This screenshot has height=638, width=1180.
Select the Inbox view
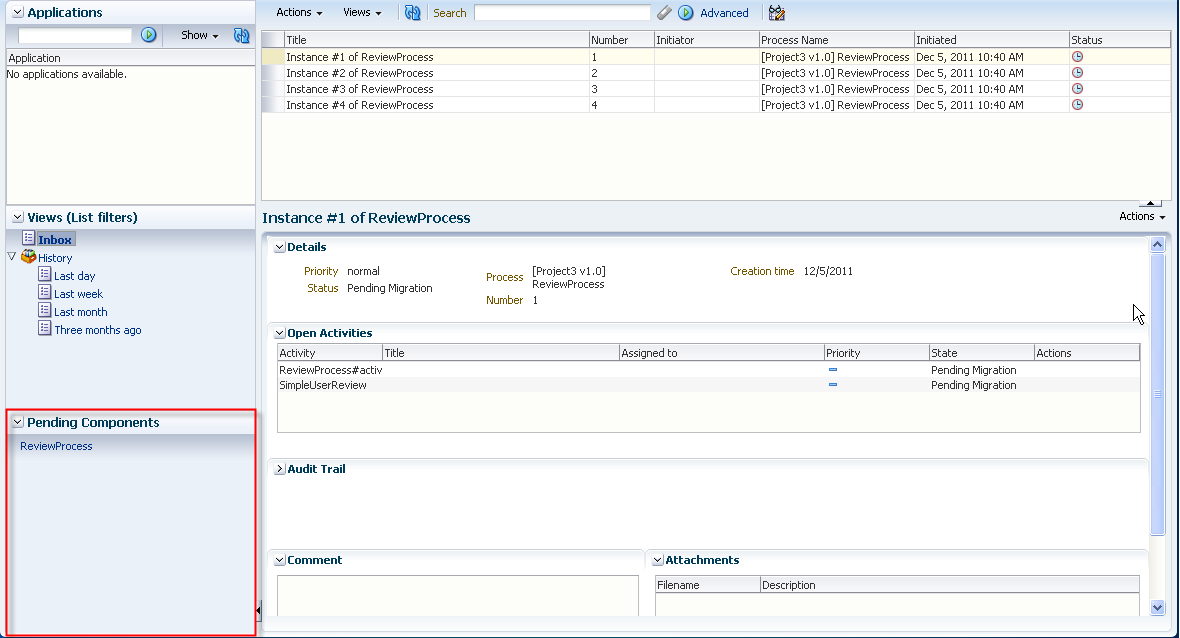click(55, 239)
